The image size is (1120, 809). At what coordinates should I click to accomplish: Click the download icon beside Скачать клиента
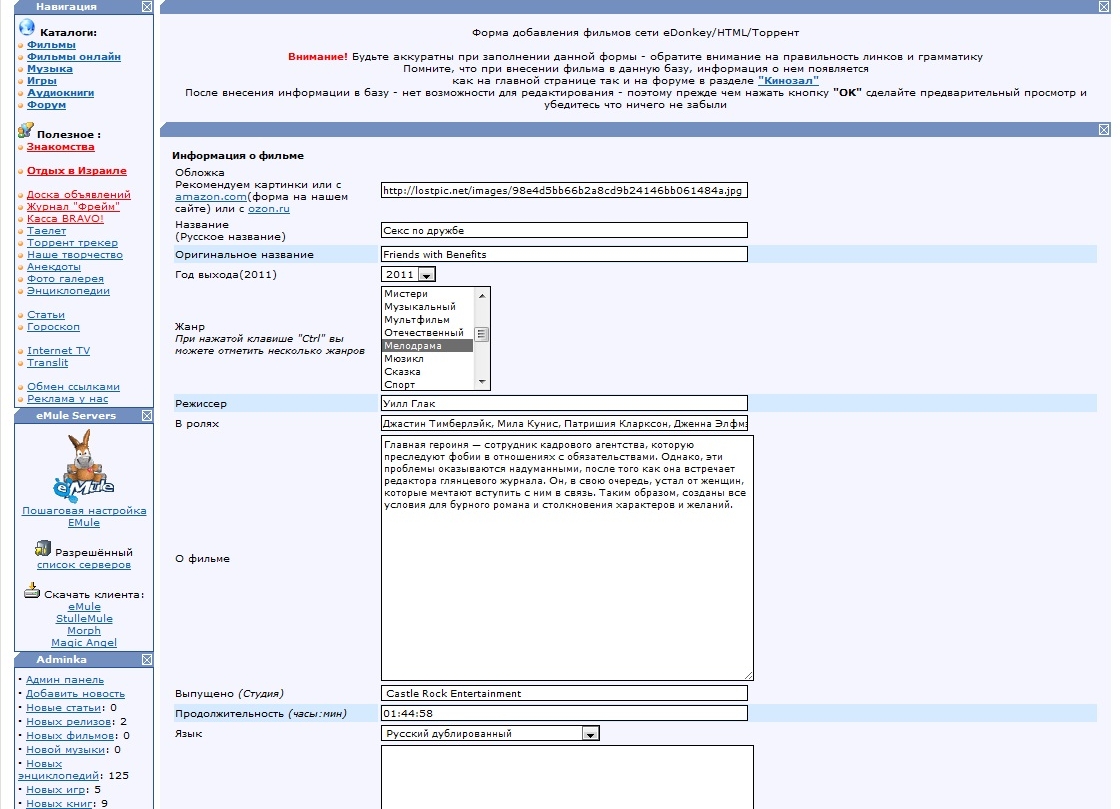click(31, 591)
